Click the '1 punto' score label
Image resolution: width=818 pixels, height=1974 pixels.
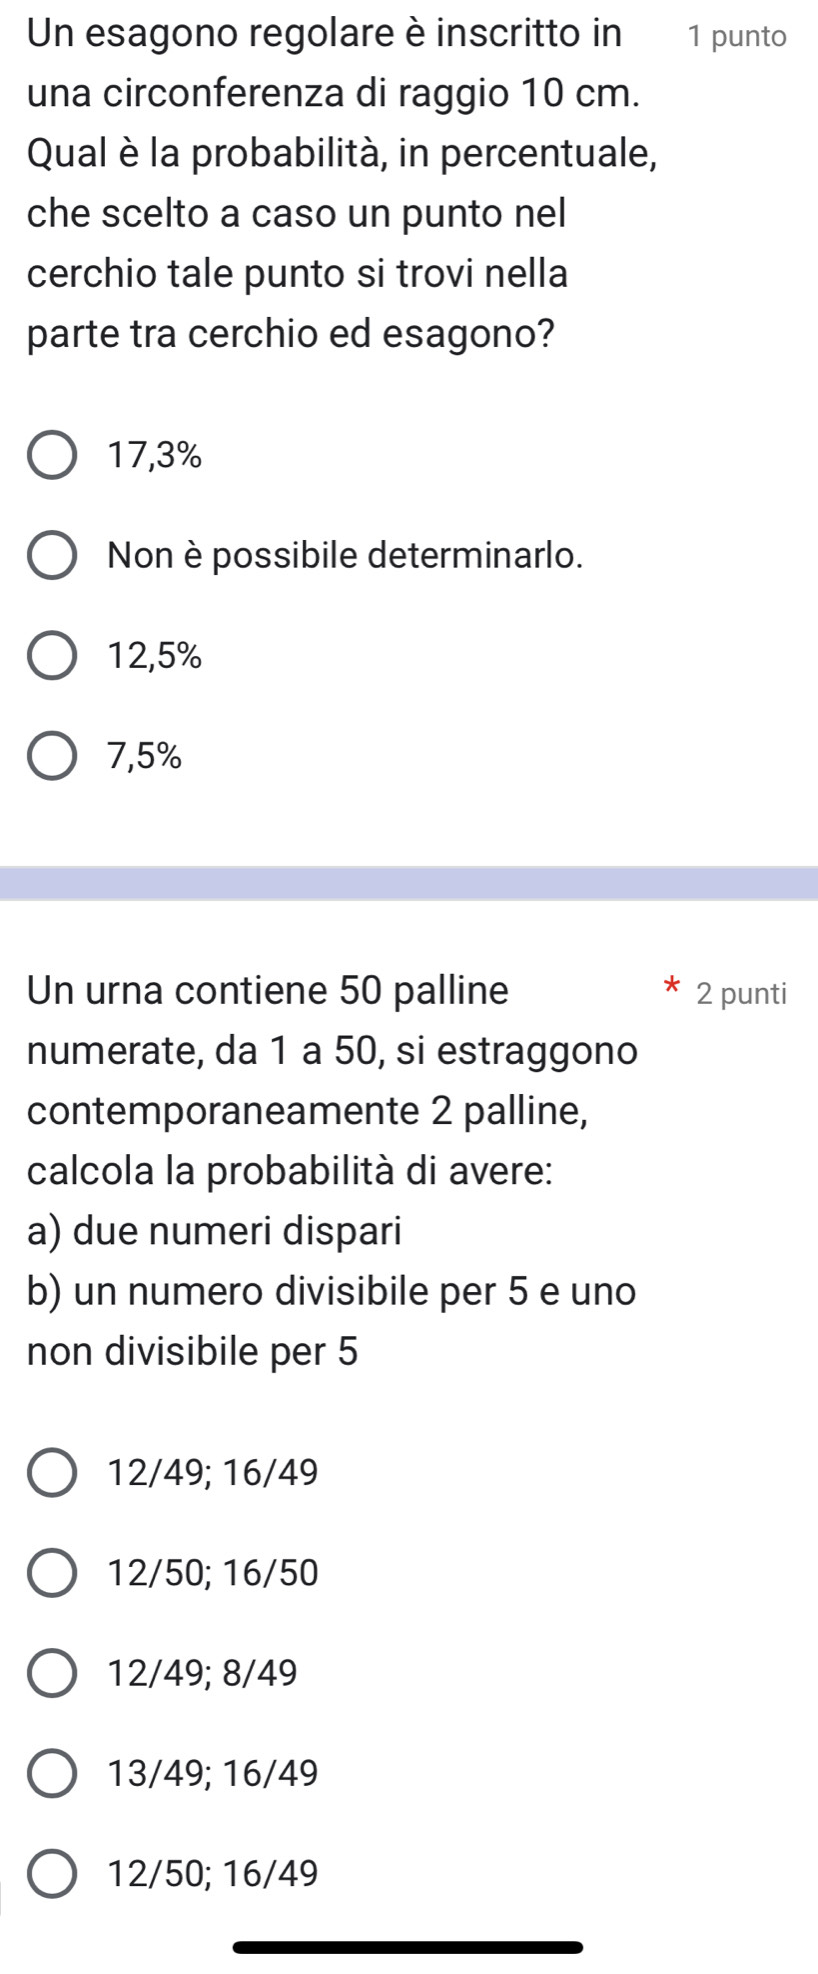tap(737, 38)
